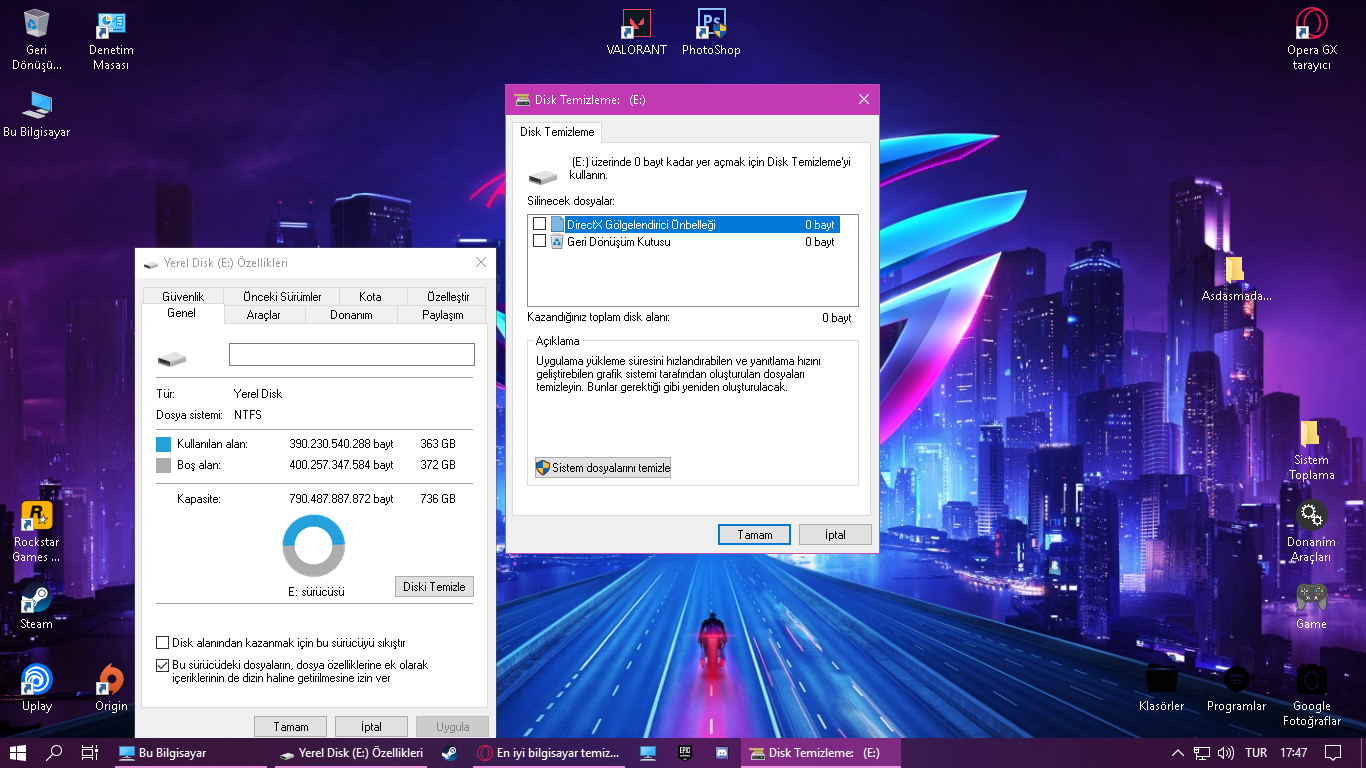Launch Rockstar Games from the desktop
The height and width of the screenshot is (768, 1366).
click(x=37, y=532)
